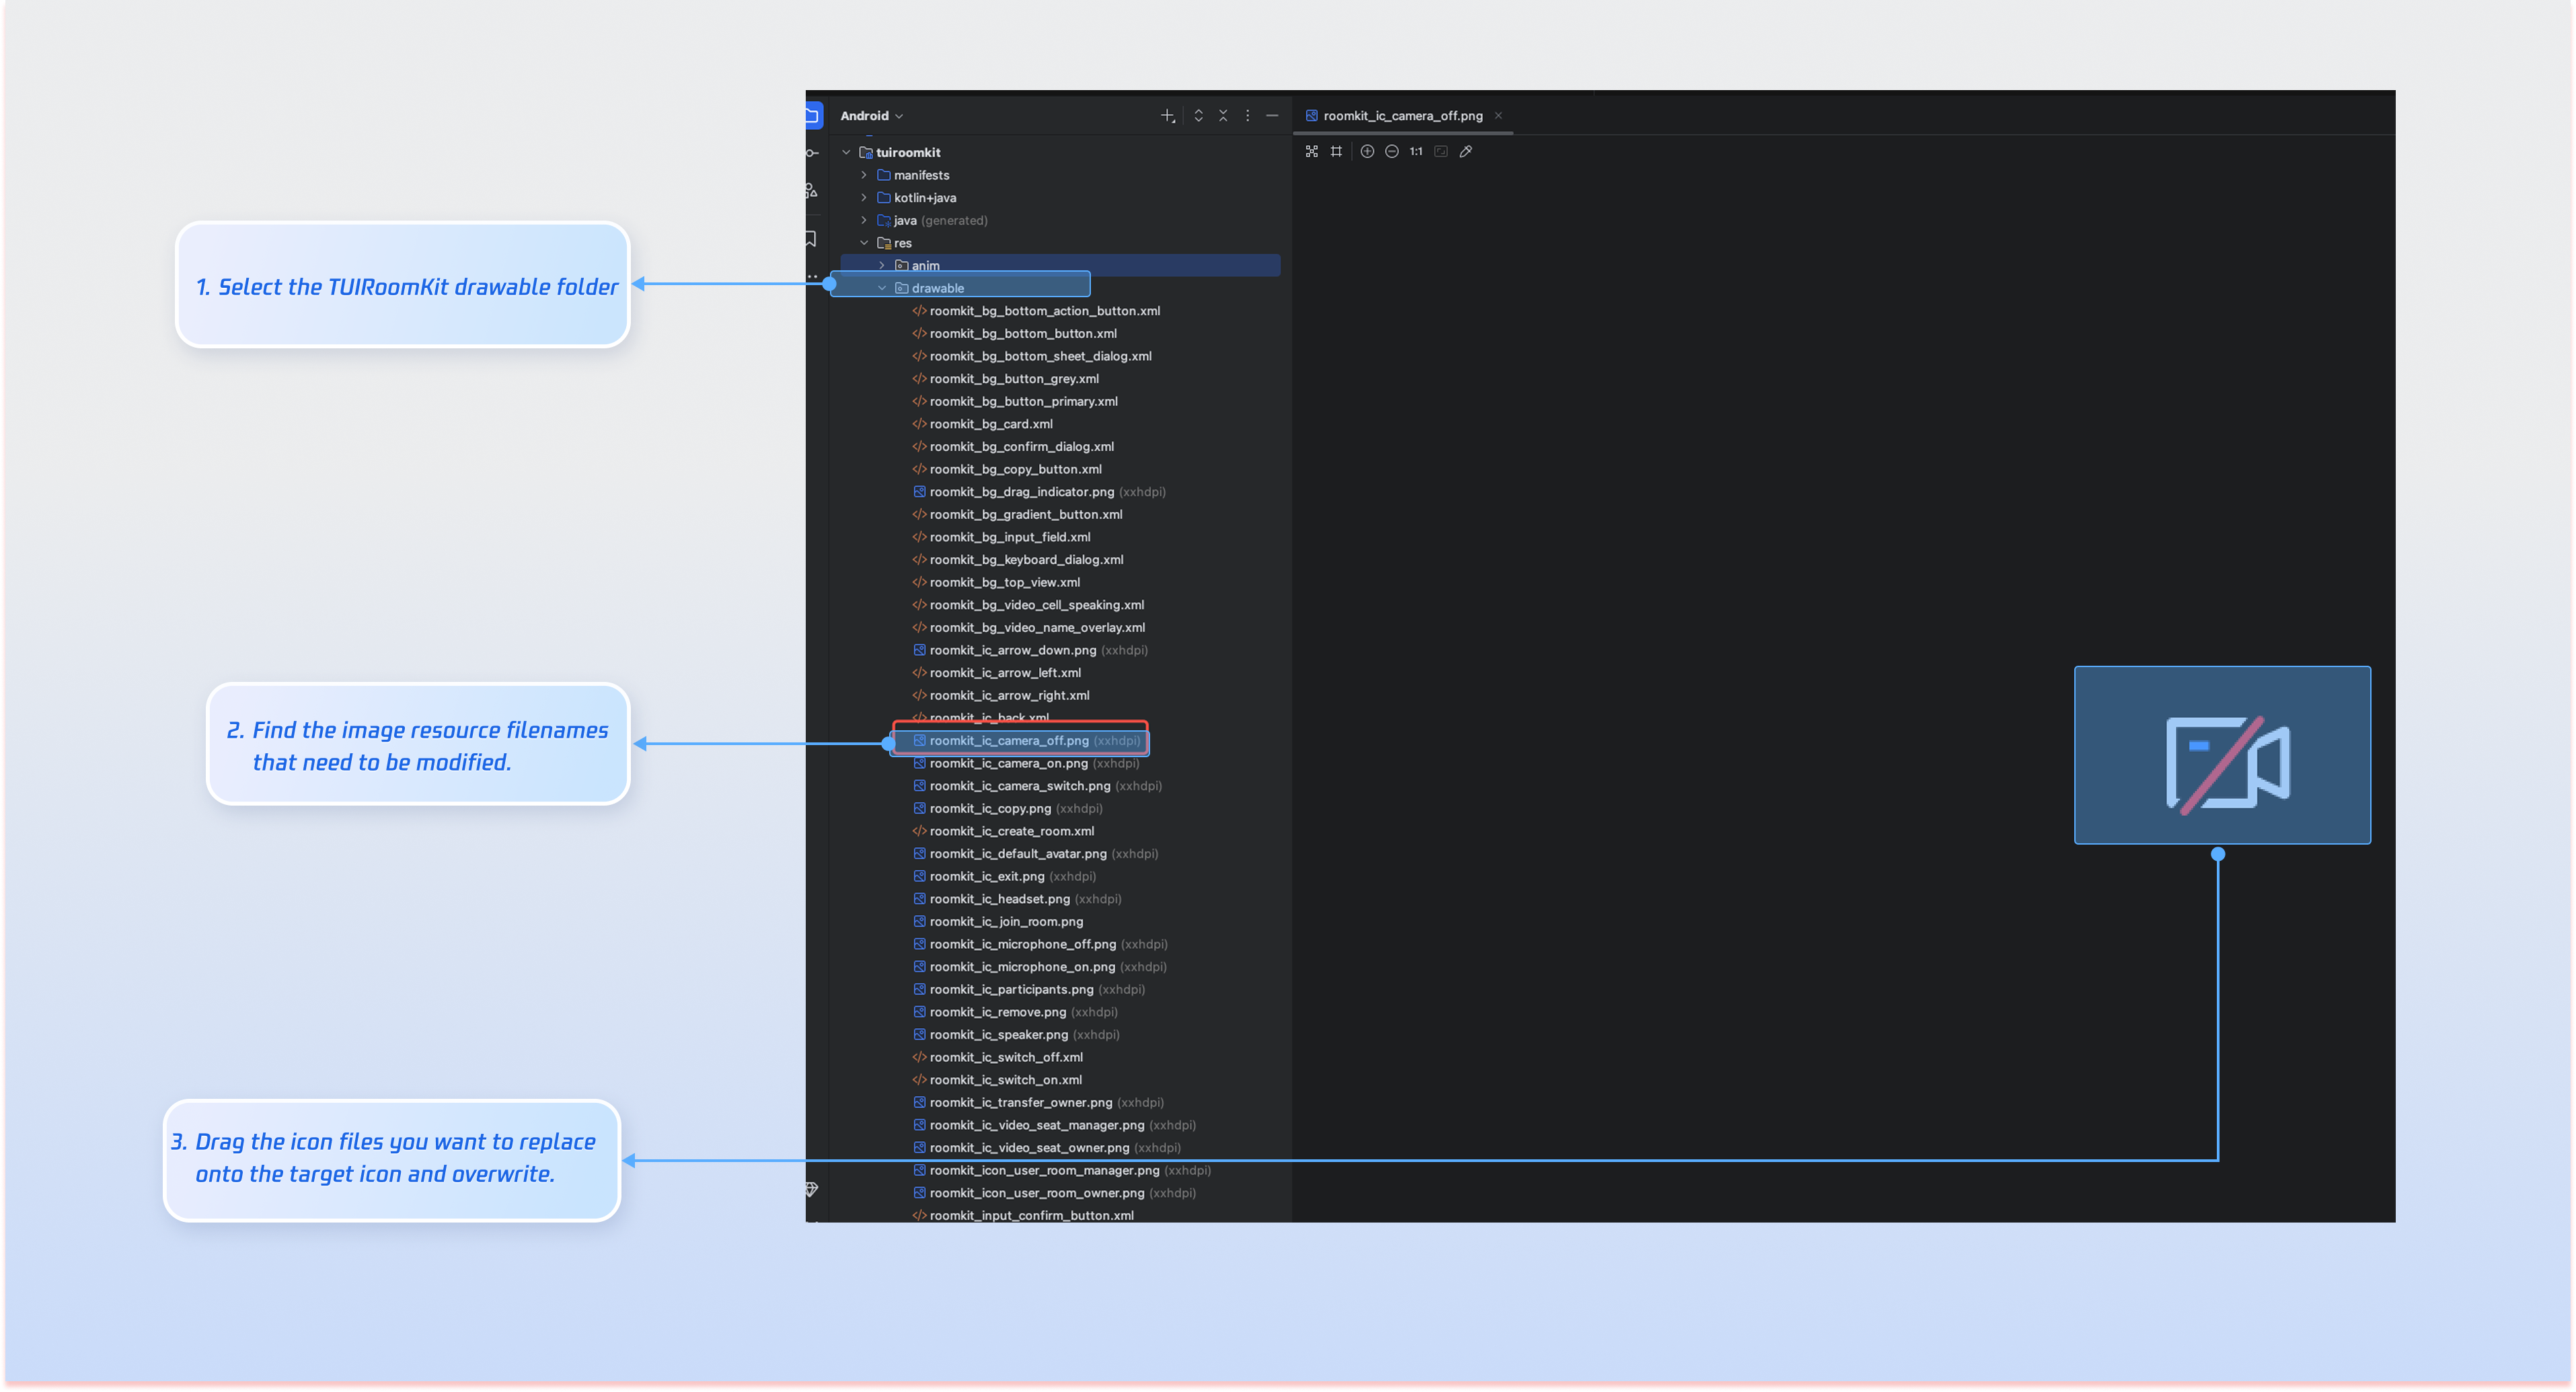
Task: Select roomkit_ic_camera_switch.png in the tree
Action: tap(1037, 786)
